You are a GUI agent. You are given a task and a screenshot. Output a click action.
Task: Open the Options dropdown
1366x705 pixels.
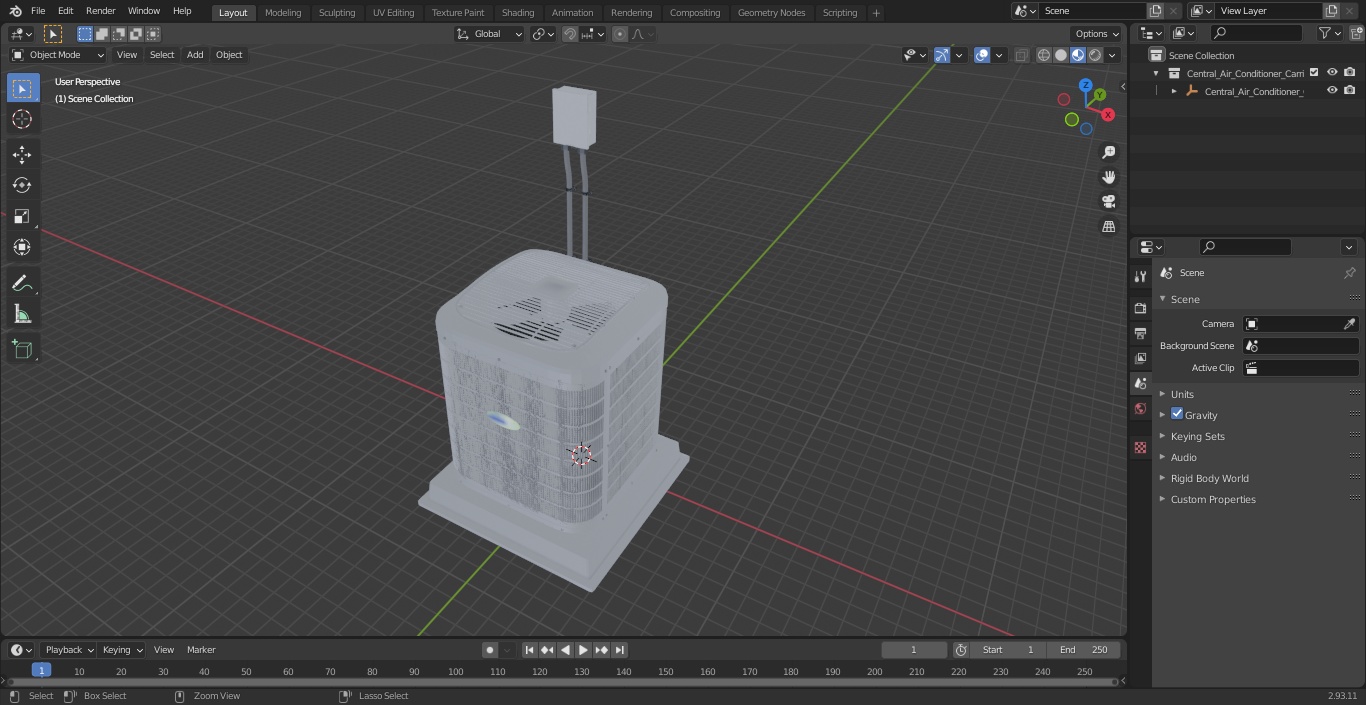(1097, 34)
